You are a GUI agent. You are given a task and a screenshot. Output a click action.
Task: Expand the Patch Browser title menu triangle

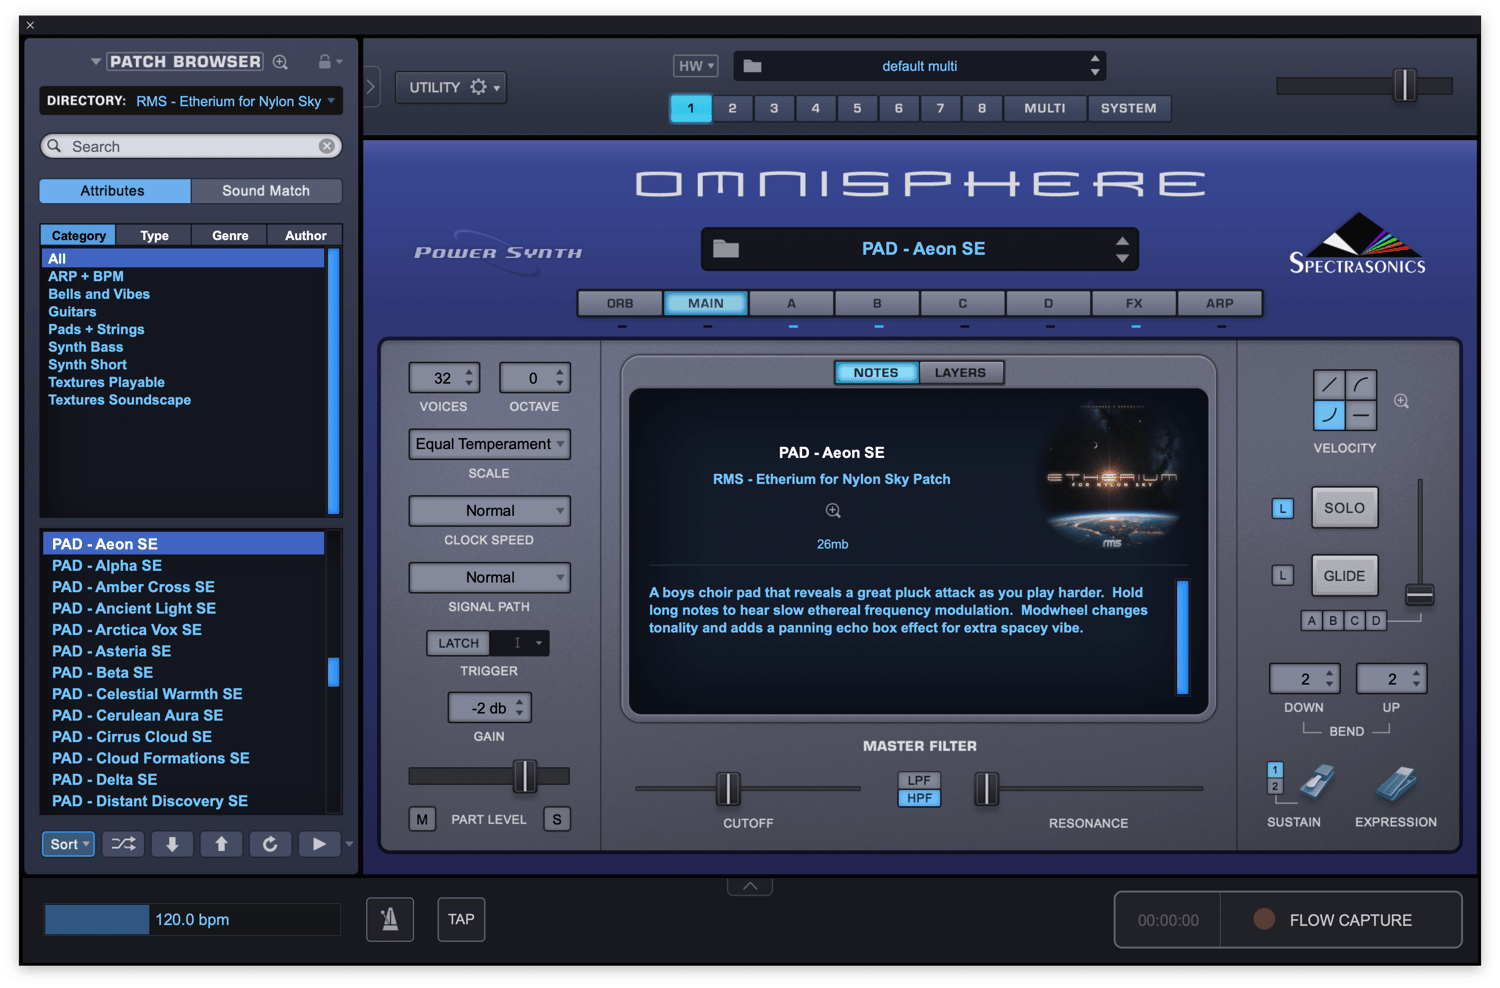click(x=96, y=62)
